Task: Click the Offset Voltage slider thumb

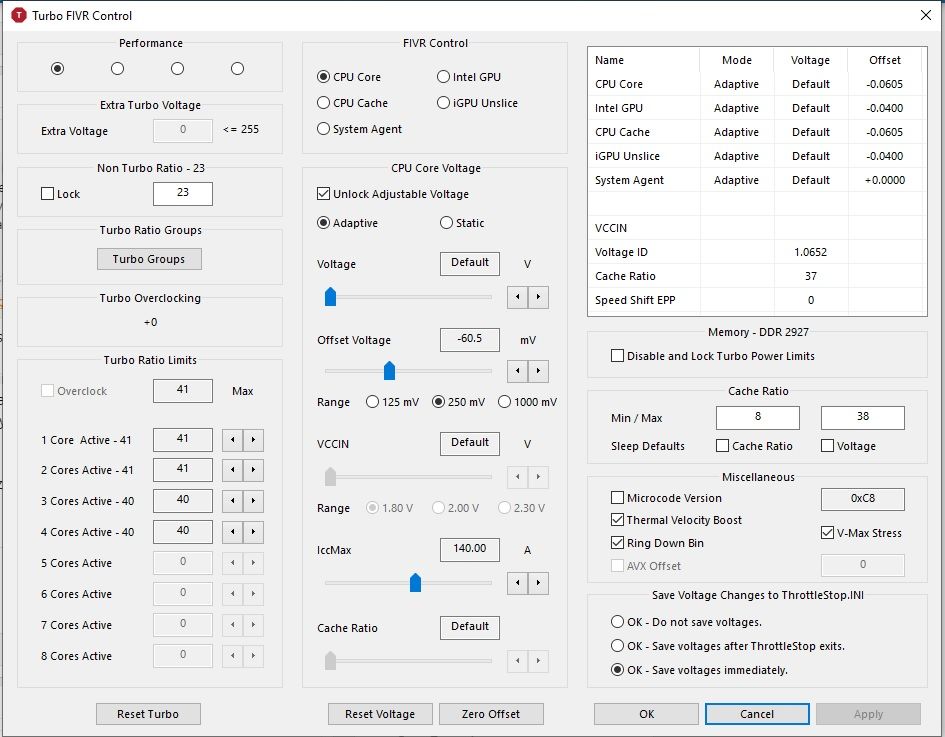Action: point(389,371)
